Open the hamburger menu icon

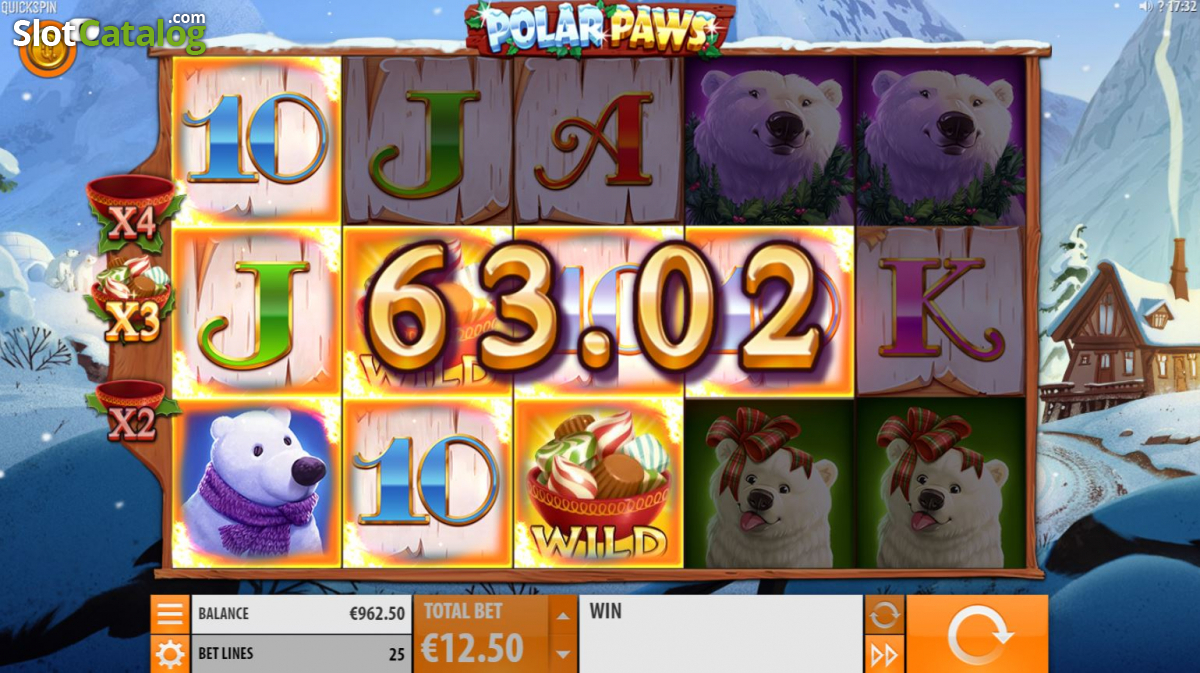(170, 614)
